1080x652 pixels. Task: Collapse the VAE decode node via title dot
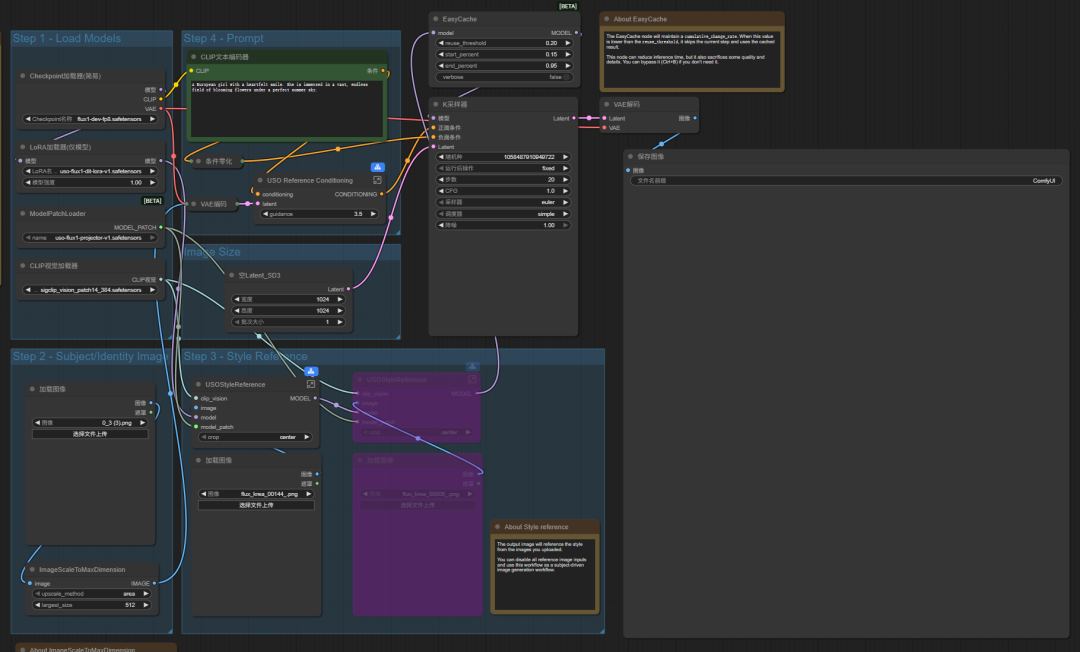(606, 104)
